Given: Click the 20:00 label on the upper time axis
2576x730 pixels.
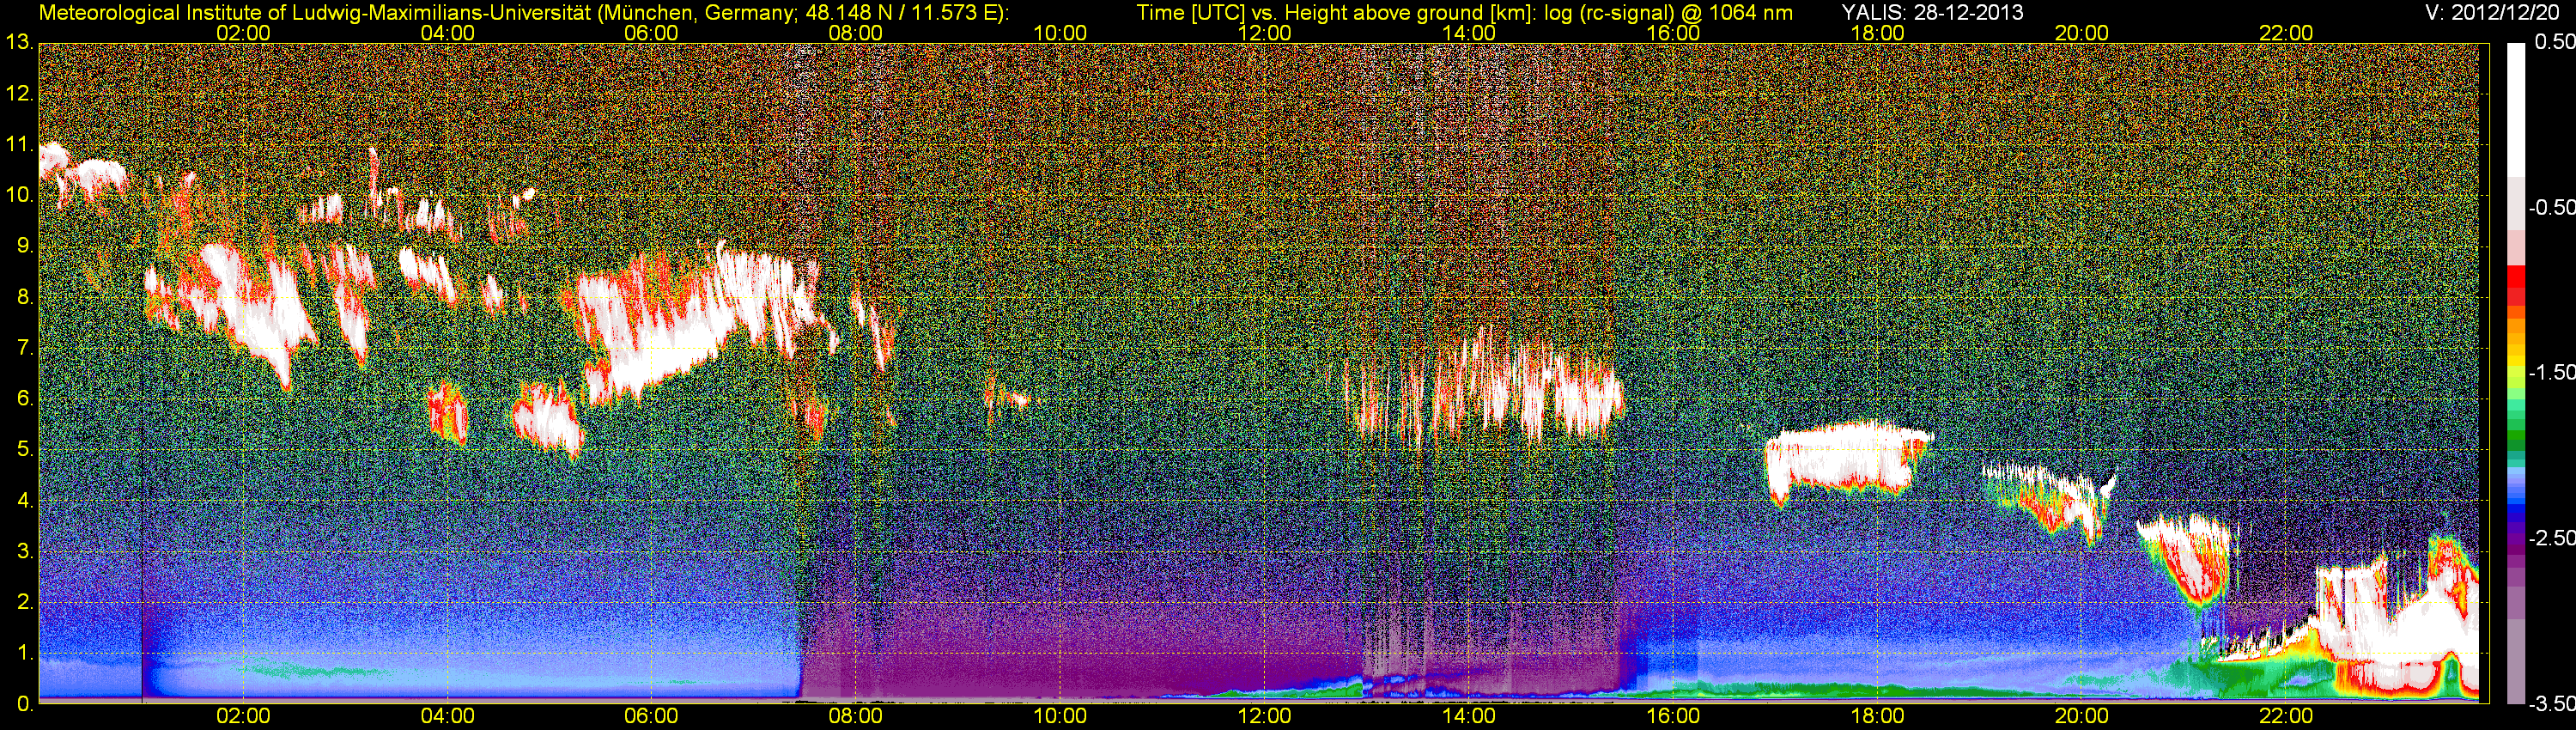Looking at the screenshot, I should tap(2082, 33).
